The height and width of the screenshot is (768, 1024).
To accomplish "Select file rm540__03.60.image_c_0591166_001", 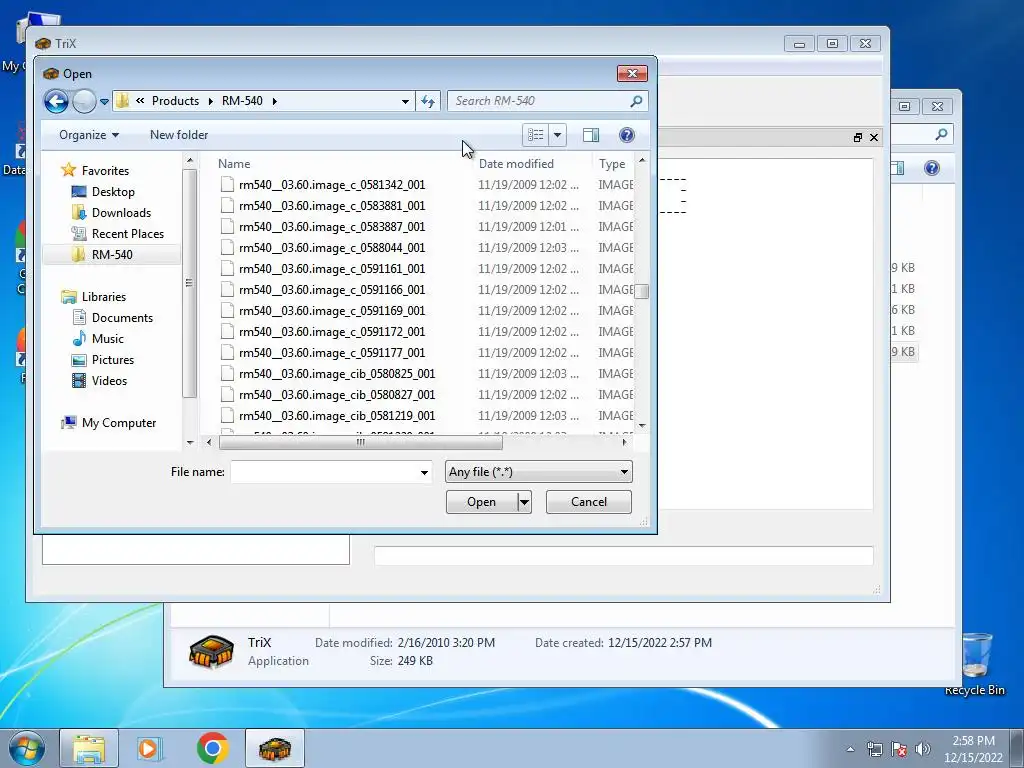I will coord(332,290).
